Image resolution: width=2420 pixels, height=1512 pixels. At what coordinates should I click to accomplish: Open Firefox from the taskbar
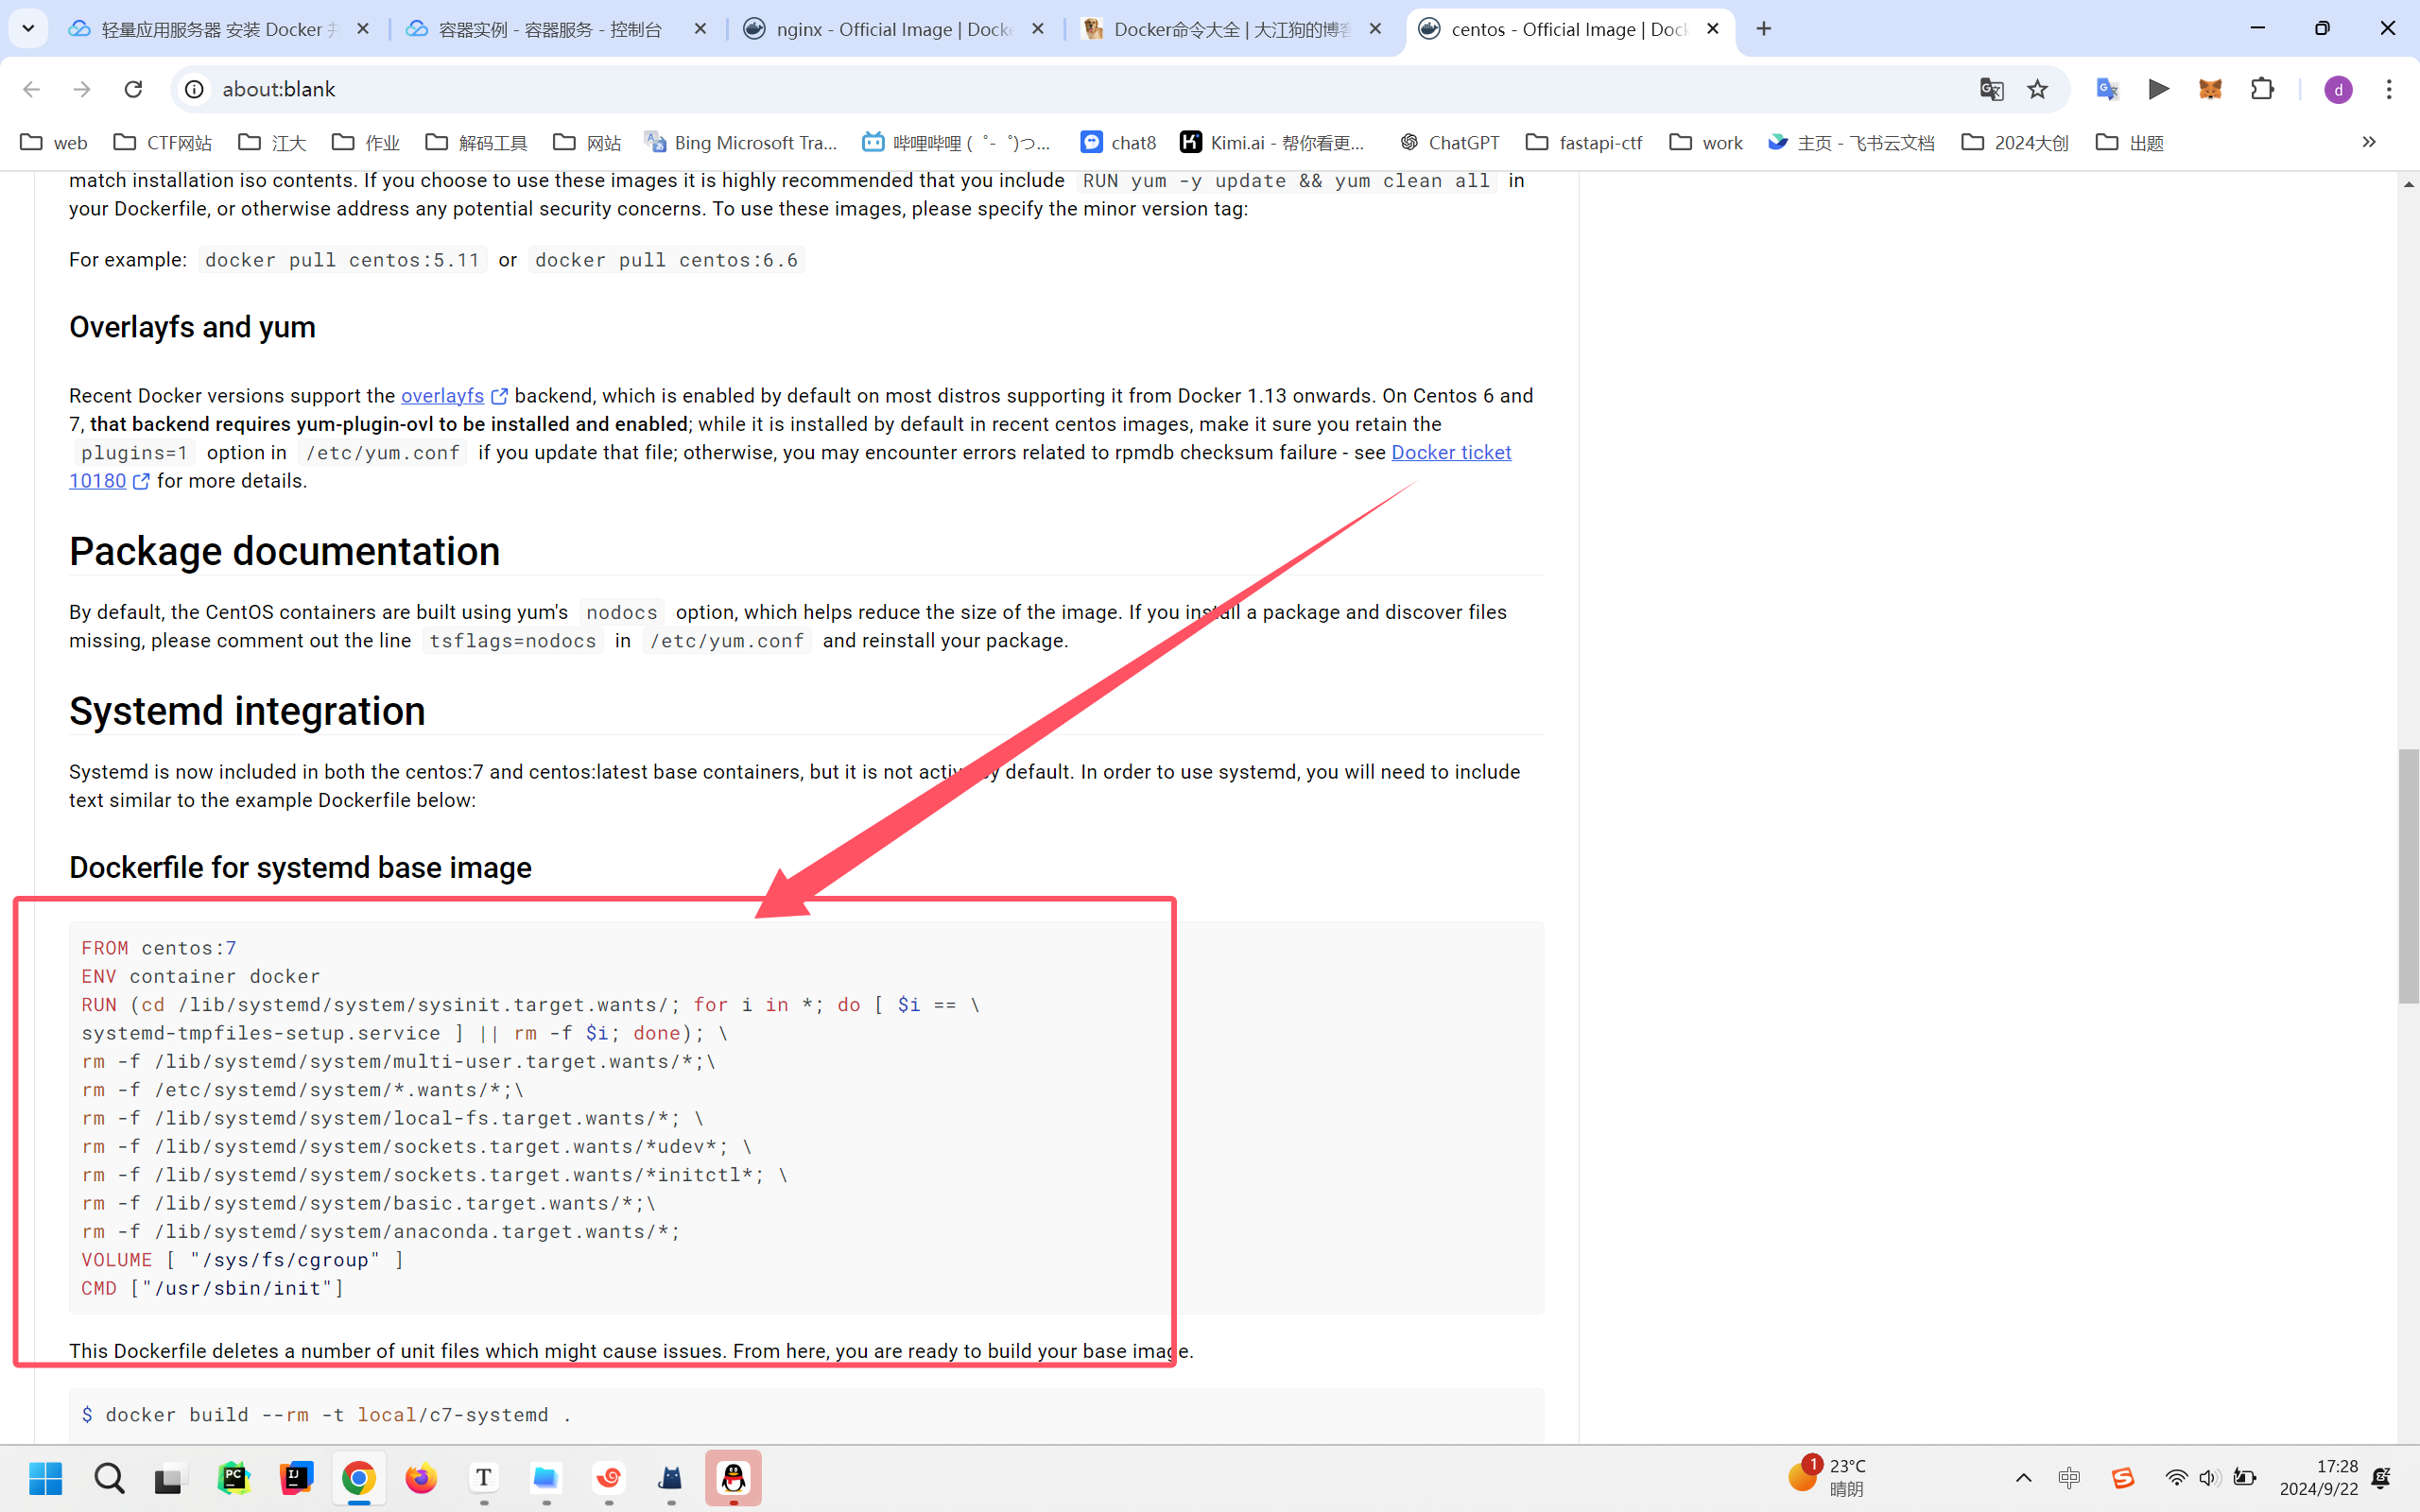421,1477
